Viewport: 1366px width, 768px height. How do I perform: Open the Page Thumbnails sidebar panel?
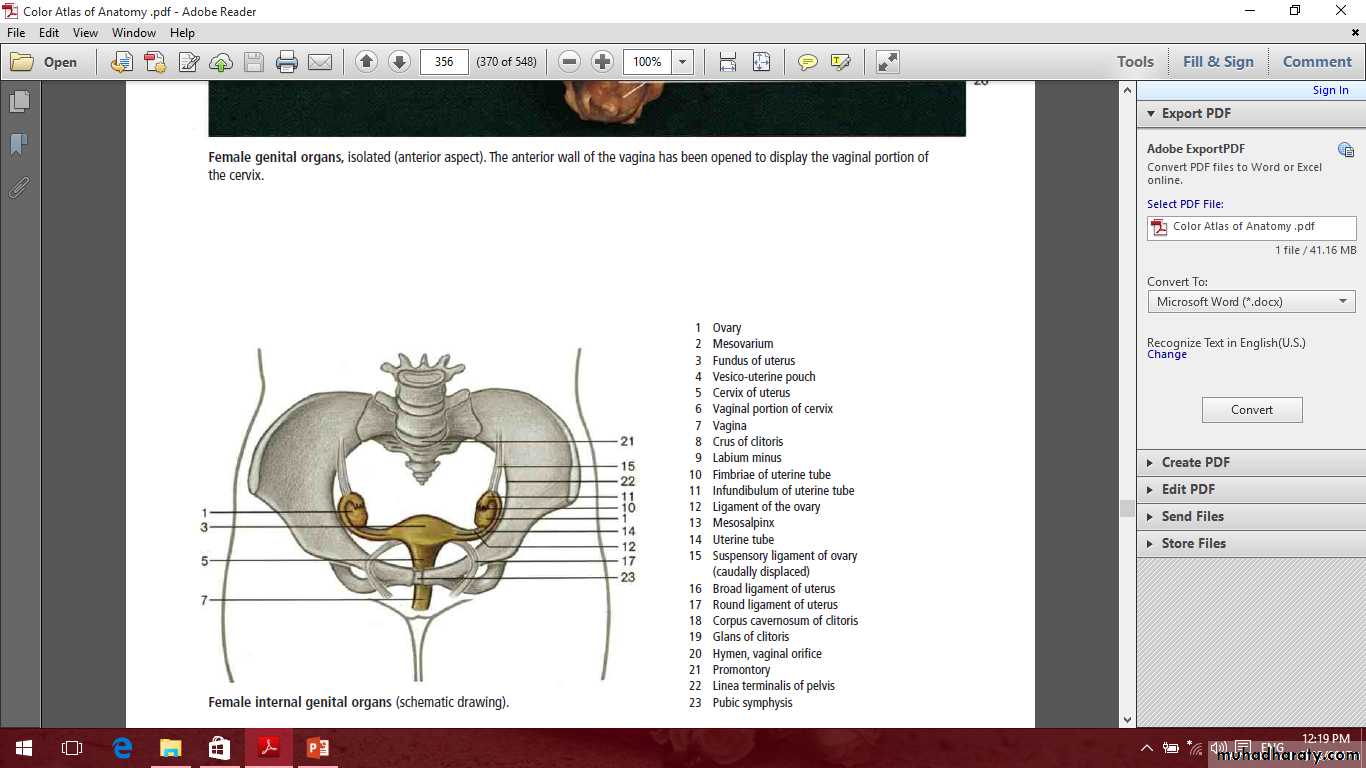pos(19,102)
